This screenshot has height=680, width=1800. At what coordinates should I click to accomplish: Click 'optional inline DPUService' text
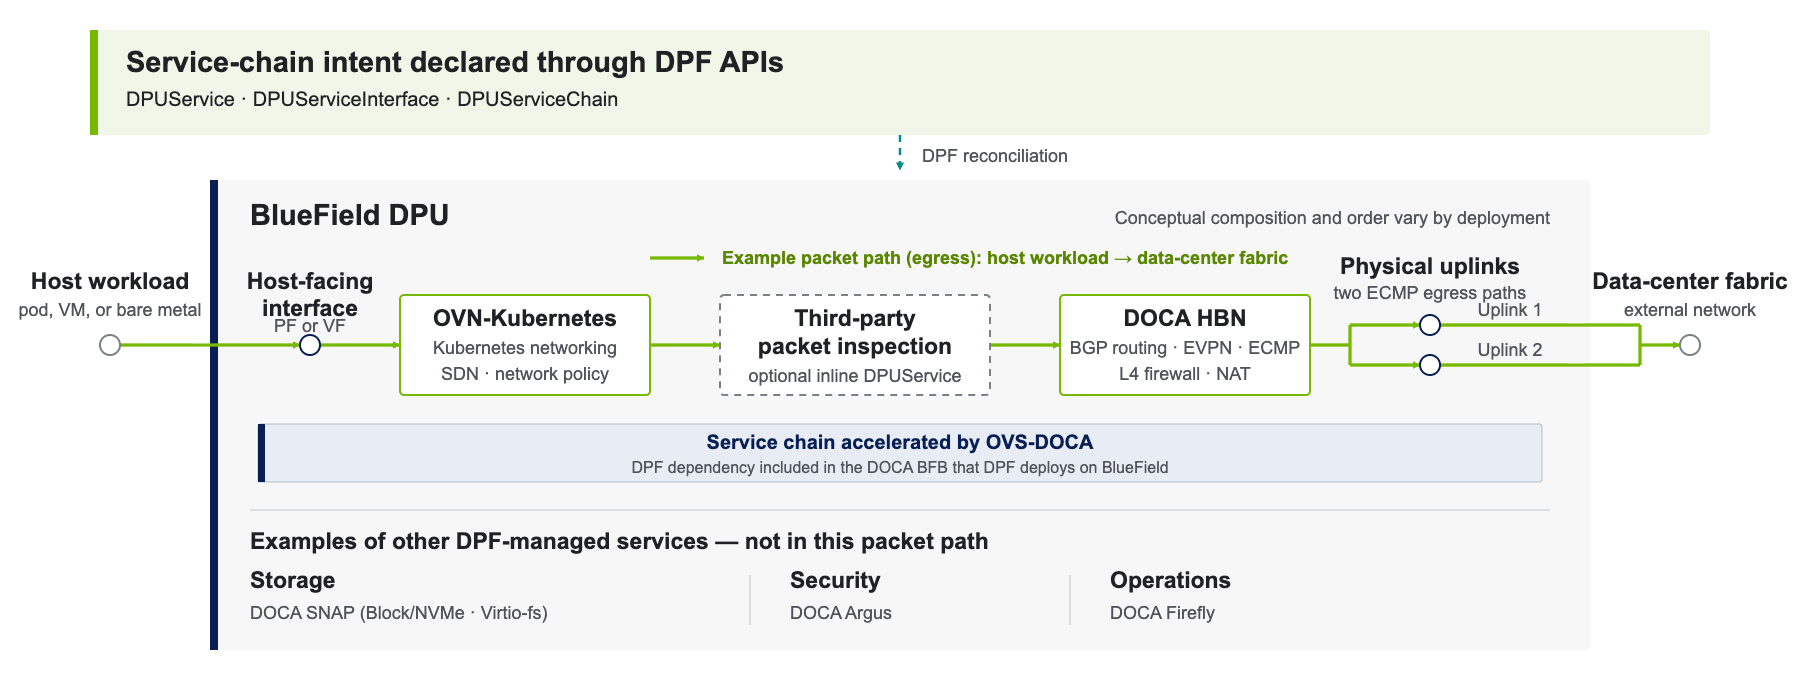point(855,376)
